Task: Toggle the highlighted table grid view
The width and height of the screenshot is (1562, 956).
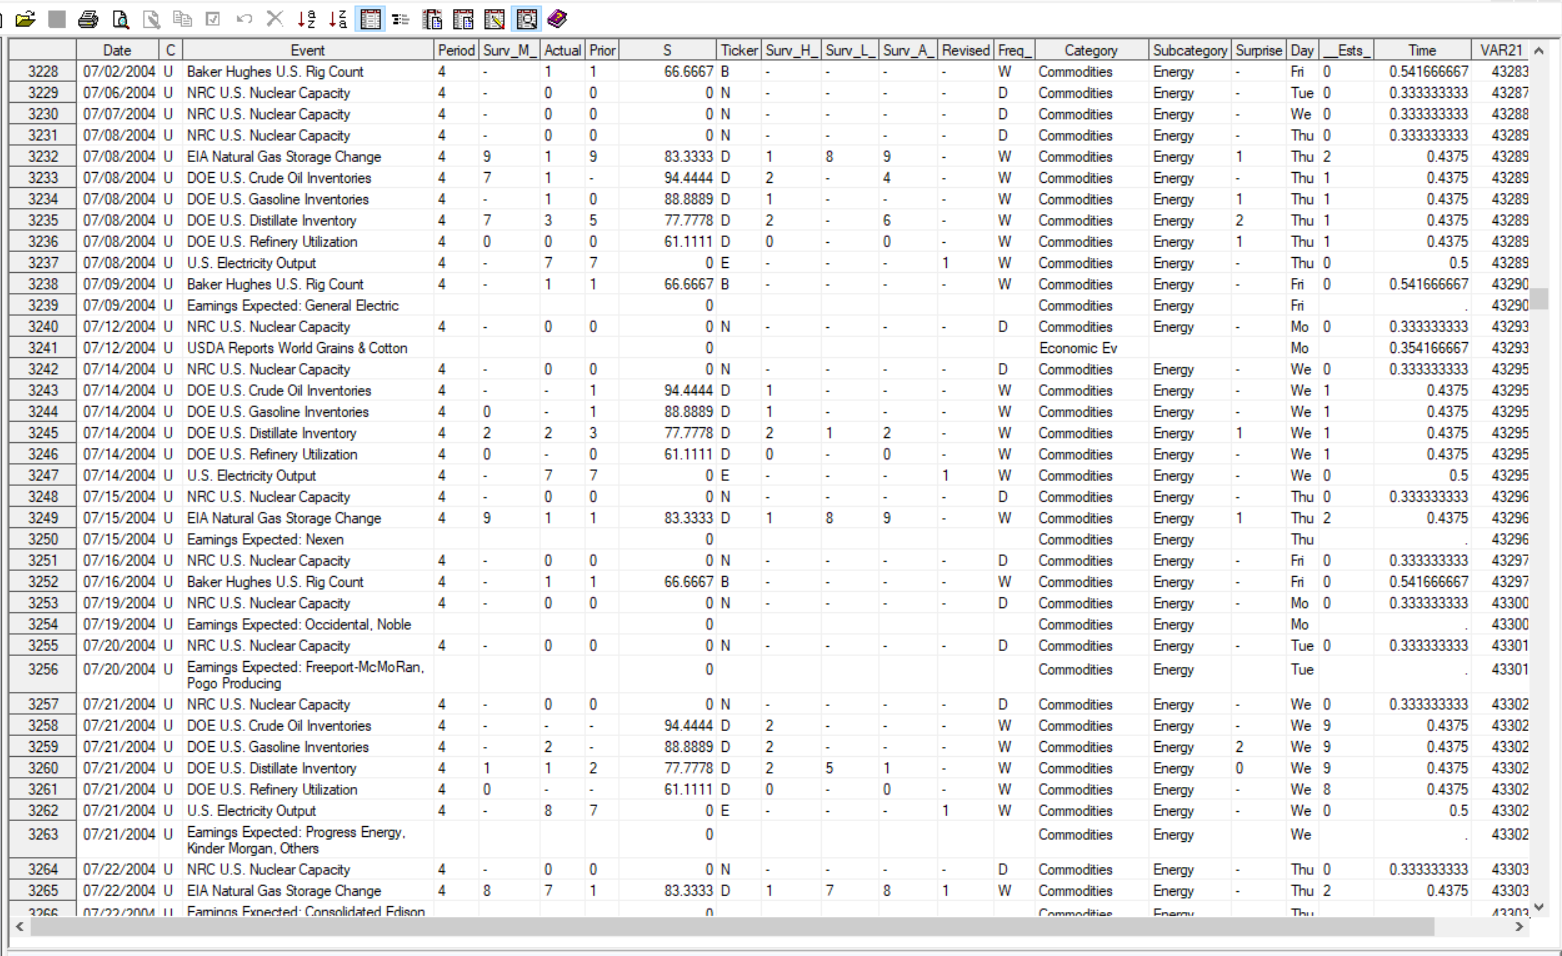Action: [370, 18]
